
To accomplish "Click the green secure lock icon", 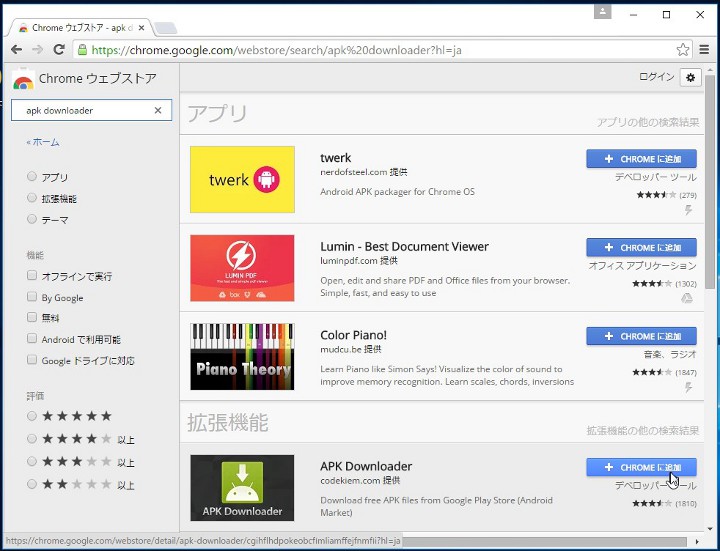I will tap(82, 50).
